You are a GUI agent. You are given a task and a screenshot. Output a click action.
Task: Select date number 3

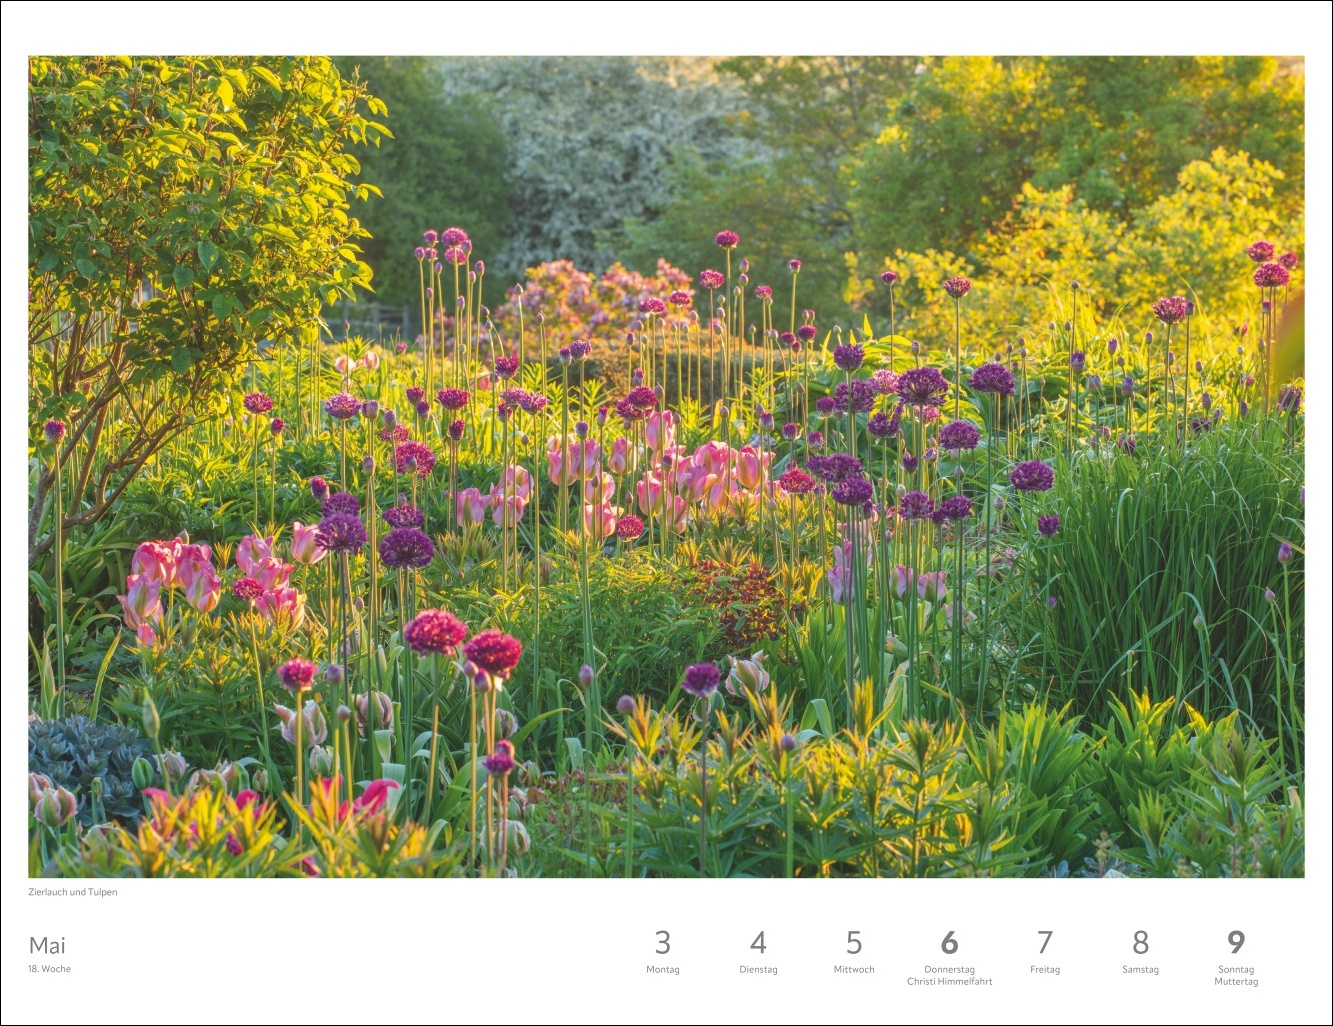pos(662,943)
